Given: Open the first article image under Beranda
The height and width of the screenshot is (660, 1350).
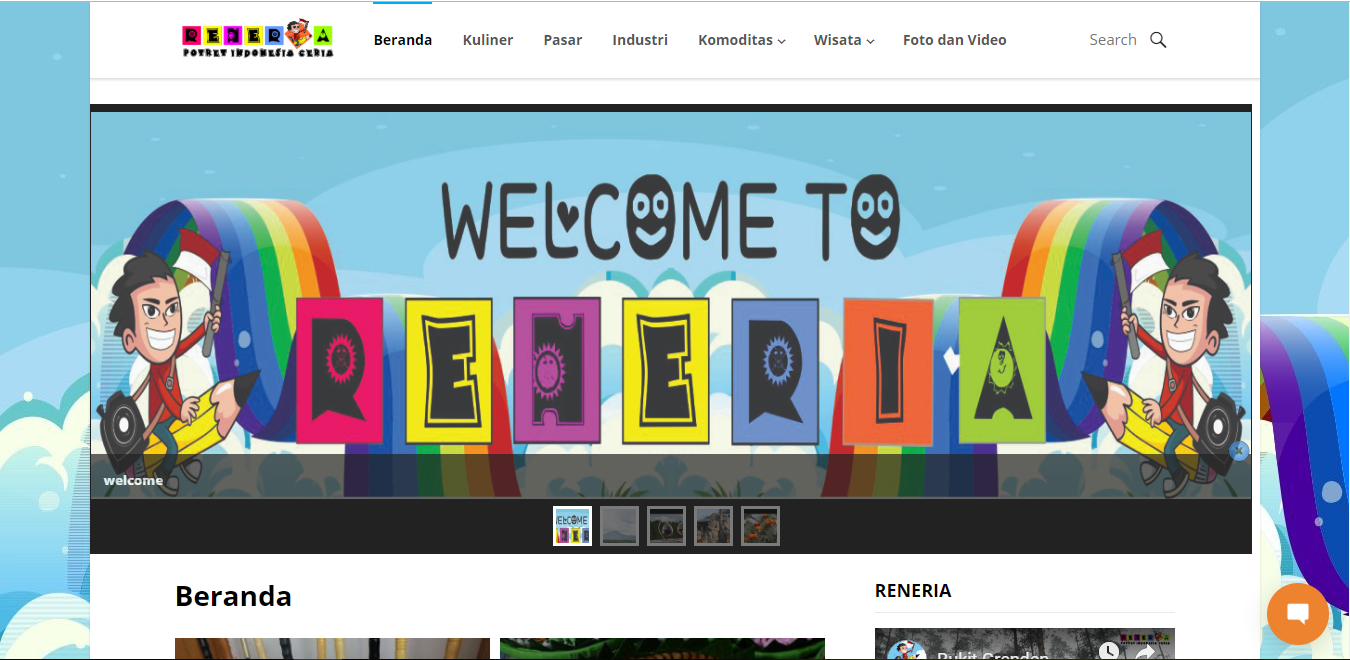Looking at the screenshot, I should pyautogui.click(x=332, y=649).
